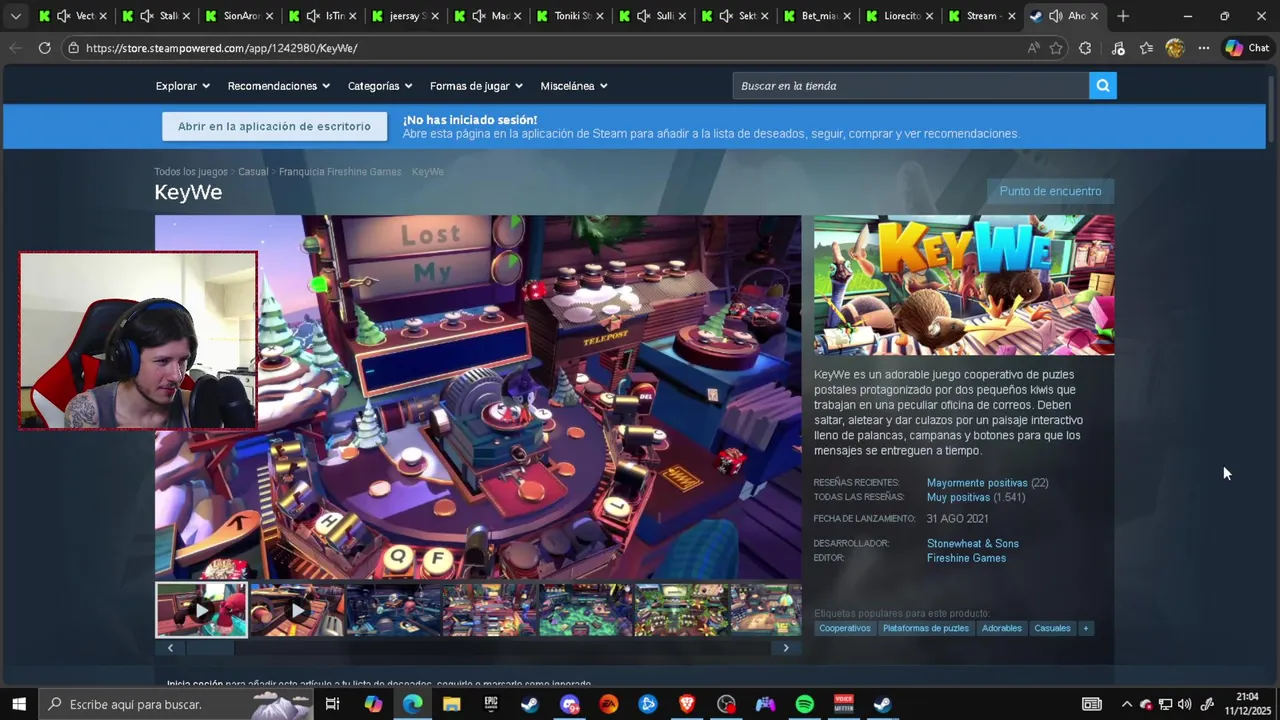Open tab search chevron at top left
The image size is (1280, 720).
(15, 16)
